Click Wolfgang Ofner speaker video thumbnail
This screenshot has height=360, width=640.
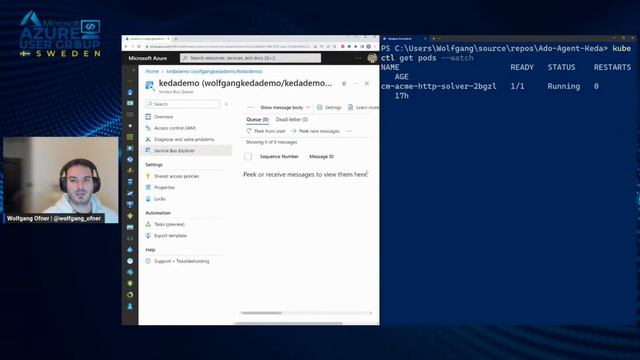pyautogui.click(x=61, y=180)
